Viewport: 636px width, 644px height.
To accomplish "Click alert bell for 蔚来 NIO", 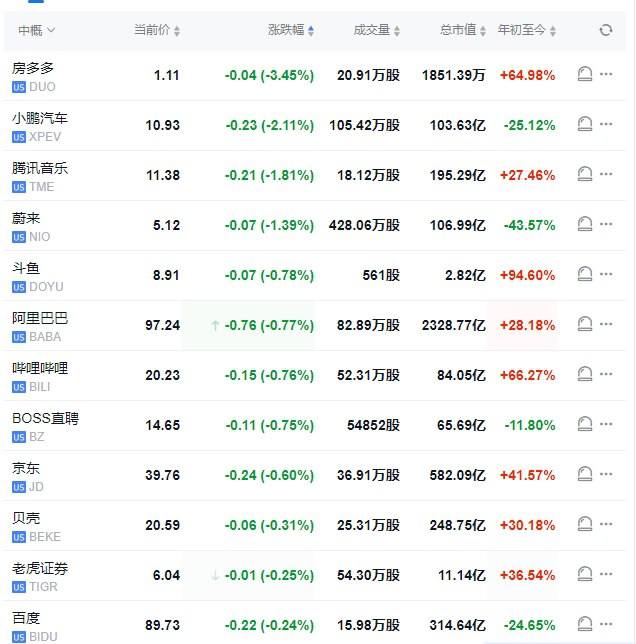I will [x=585, y=224].
